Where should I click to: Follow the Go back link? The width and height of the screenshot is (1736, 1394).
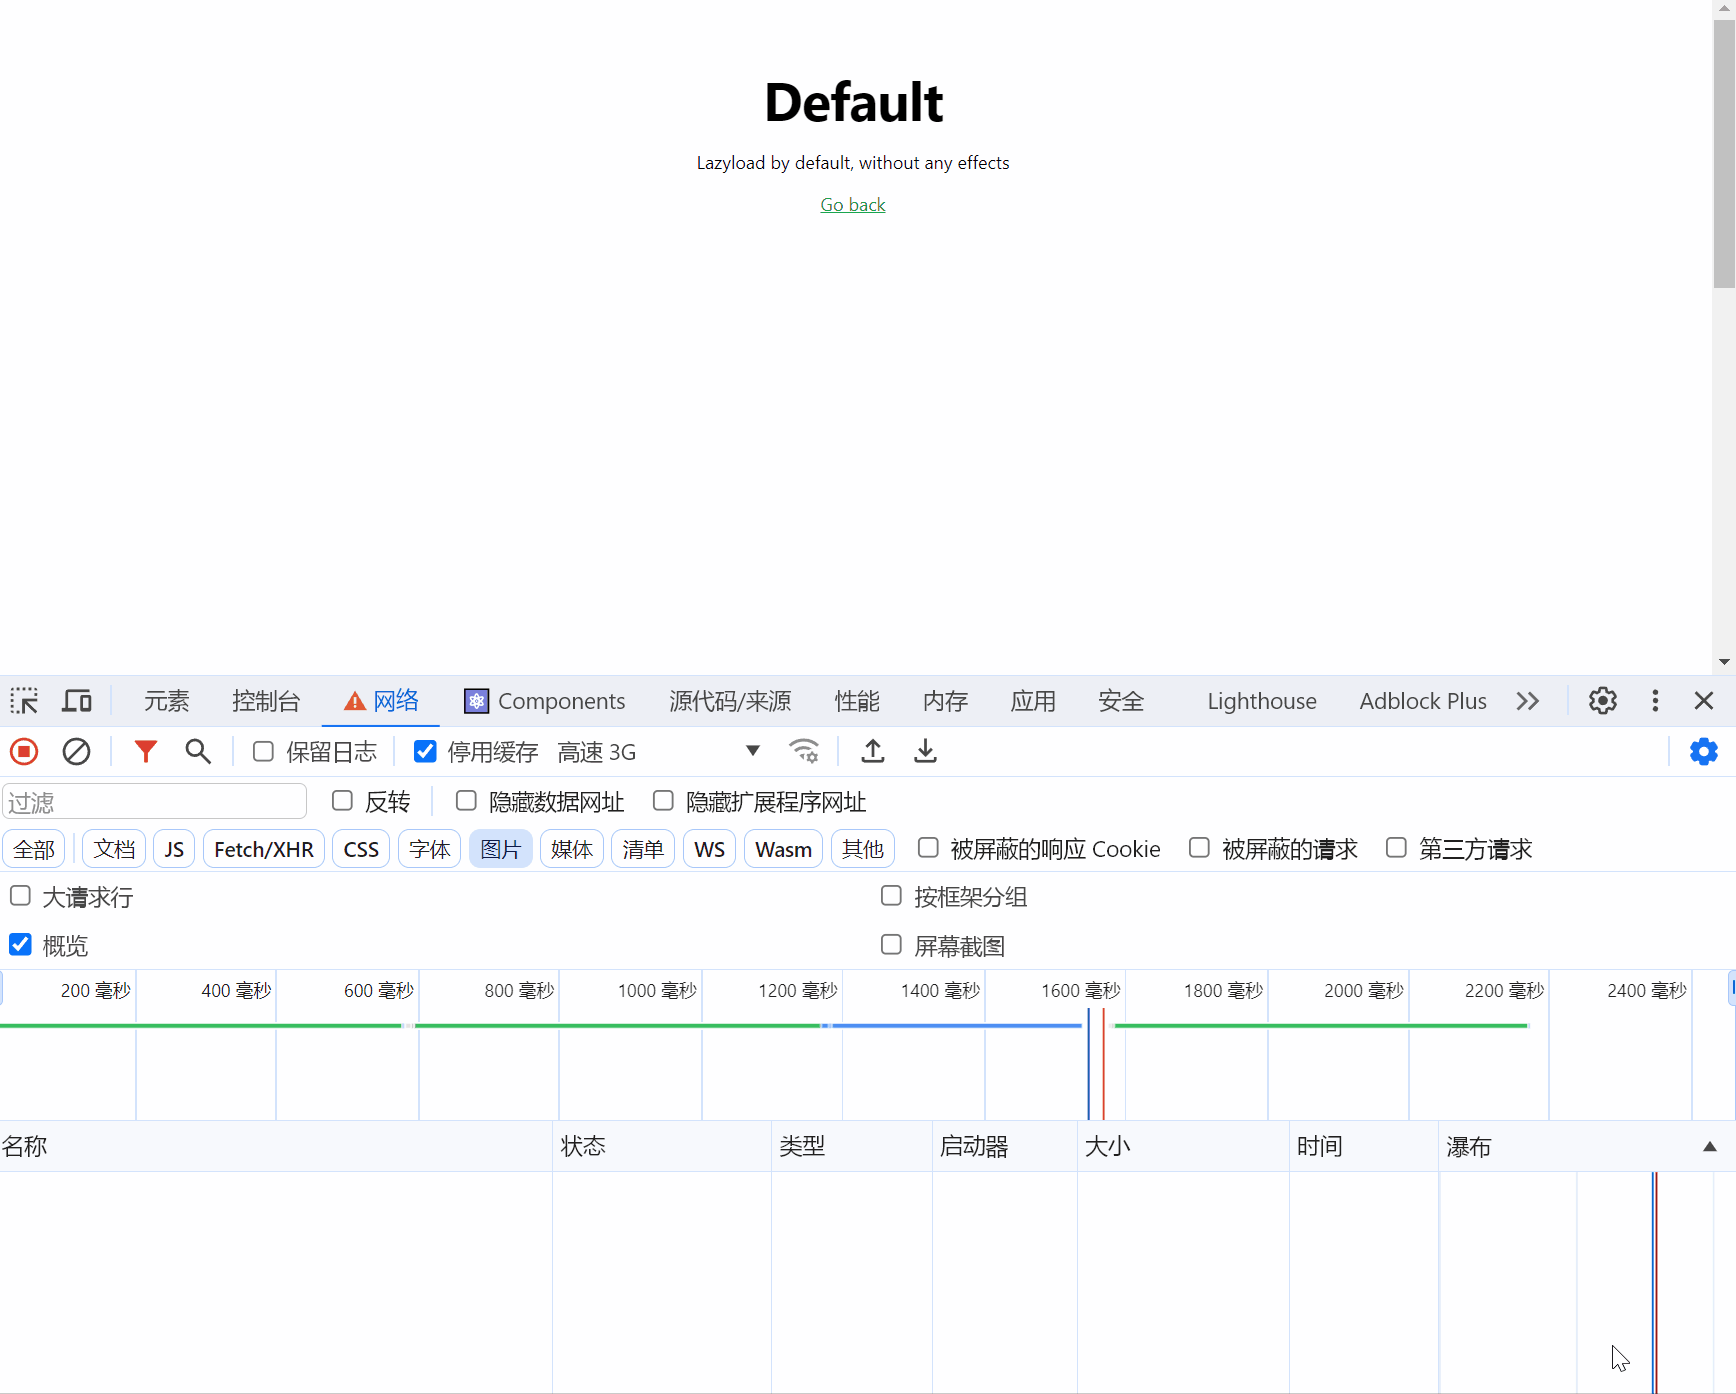click(x=853, y=205)
